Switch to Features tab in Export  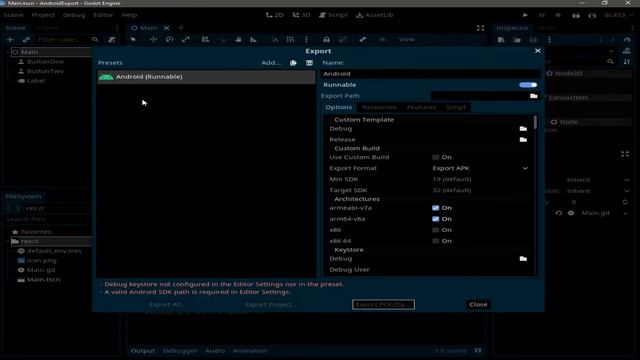421,107
